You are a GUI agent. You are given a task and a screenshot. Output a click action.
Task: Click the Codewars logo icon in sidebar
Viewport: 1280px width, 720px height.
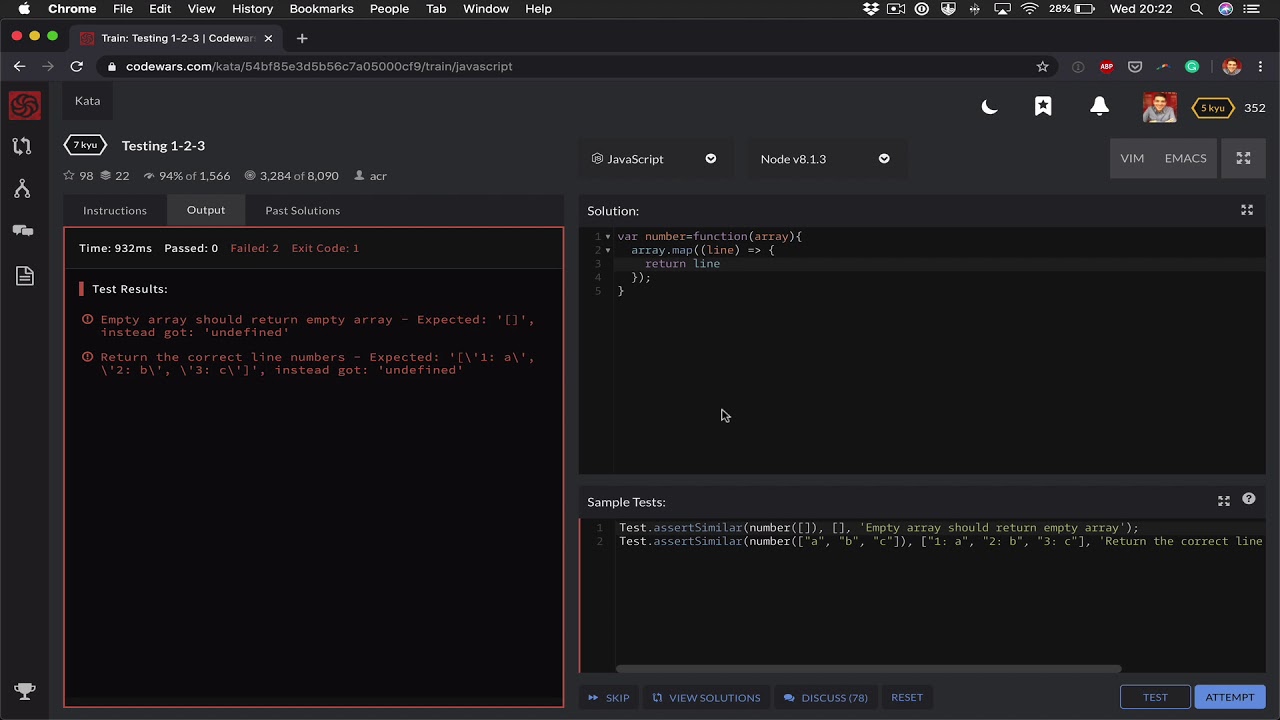click(25, 106)
